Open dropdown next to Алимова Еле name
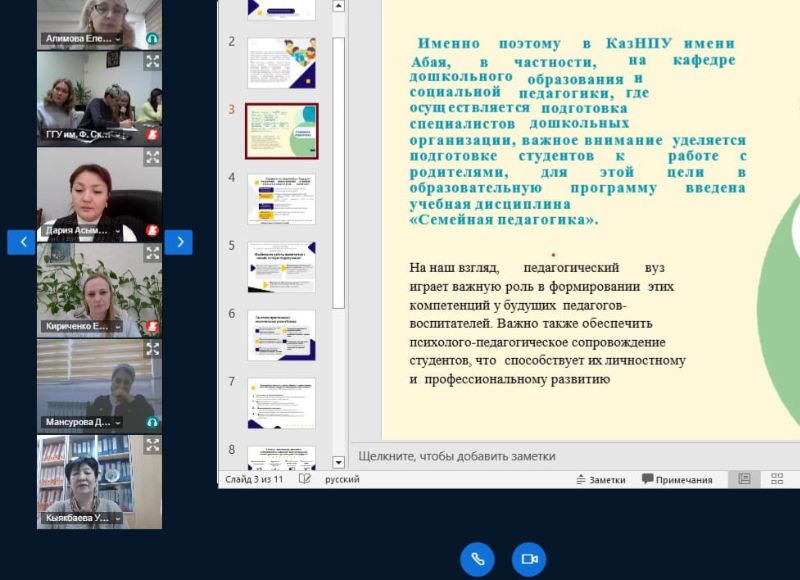 [x=118, y=39]
